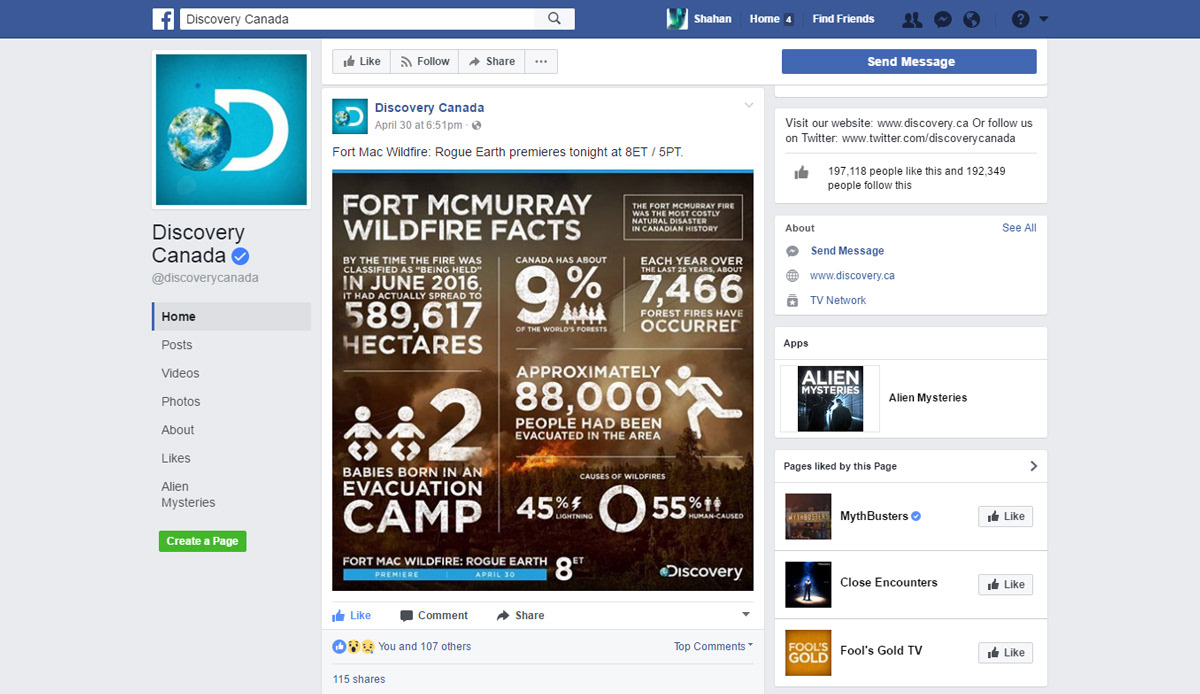
Task: Follow the Discovery Canada page
Action: point(424,61)
